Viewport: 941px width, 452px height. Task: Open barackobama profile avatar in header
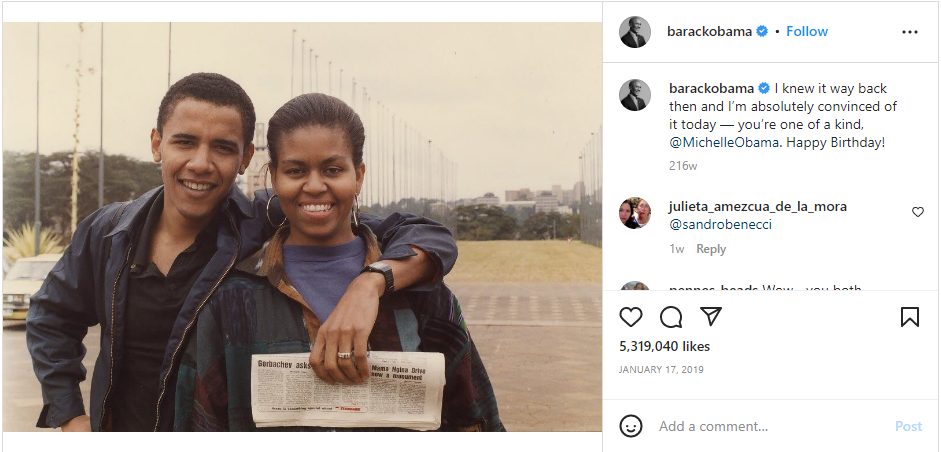click(635, 32)
